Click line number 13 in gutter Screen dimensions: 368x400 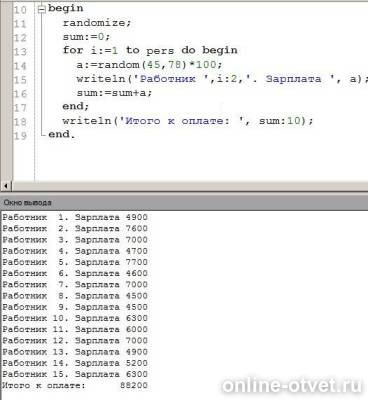20,52
